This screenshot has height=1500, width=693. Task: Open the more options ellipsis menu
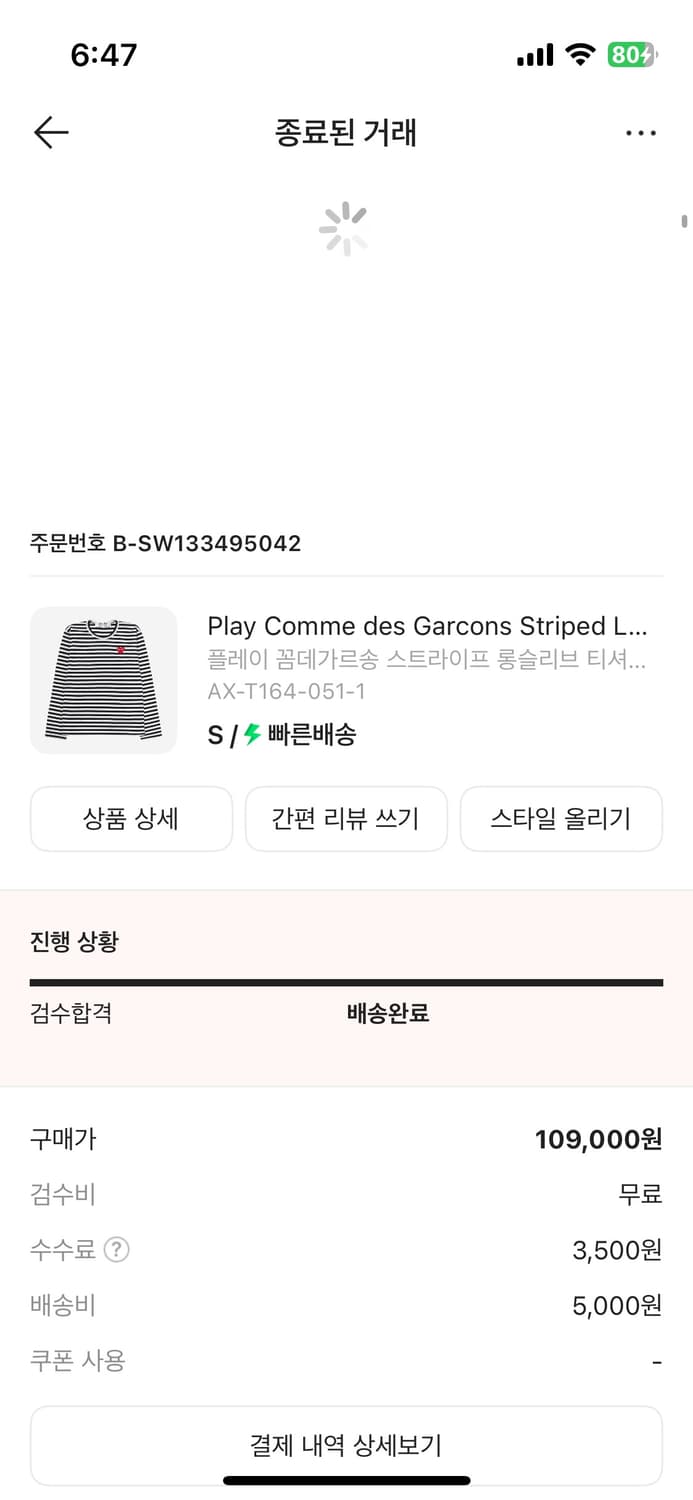(x=640, y=132)
